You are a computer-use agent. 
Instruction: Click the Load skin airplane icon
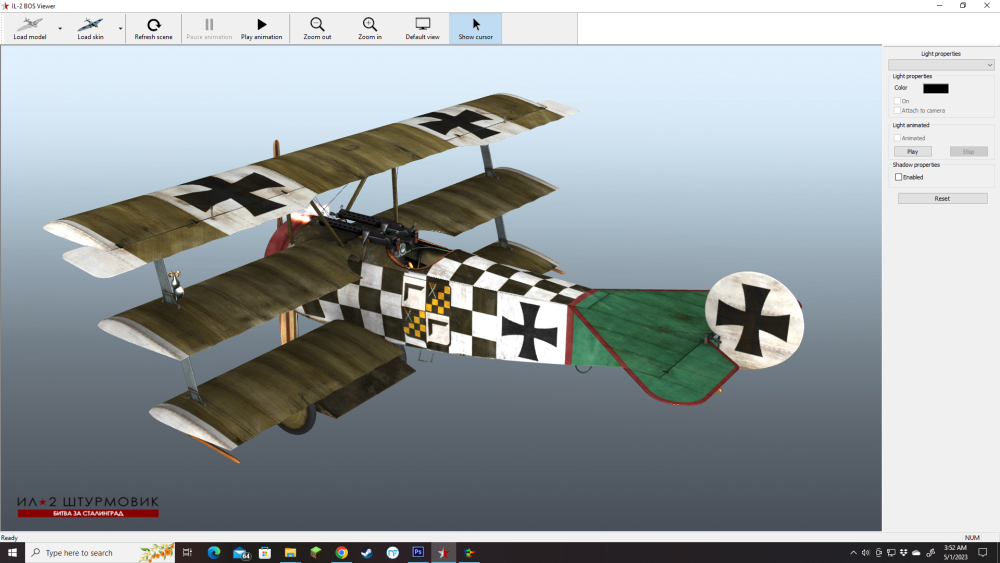coord(90,24)
